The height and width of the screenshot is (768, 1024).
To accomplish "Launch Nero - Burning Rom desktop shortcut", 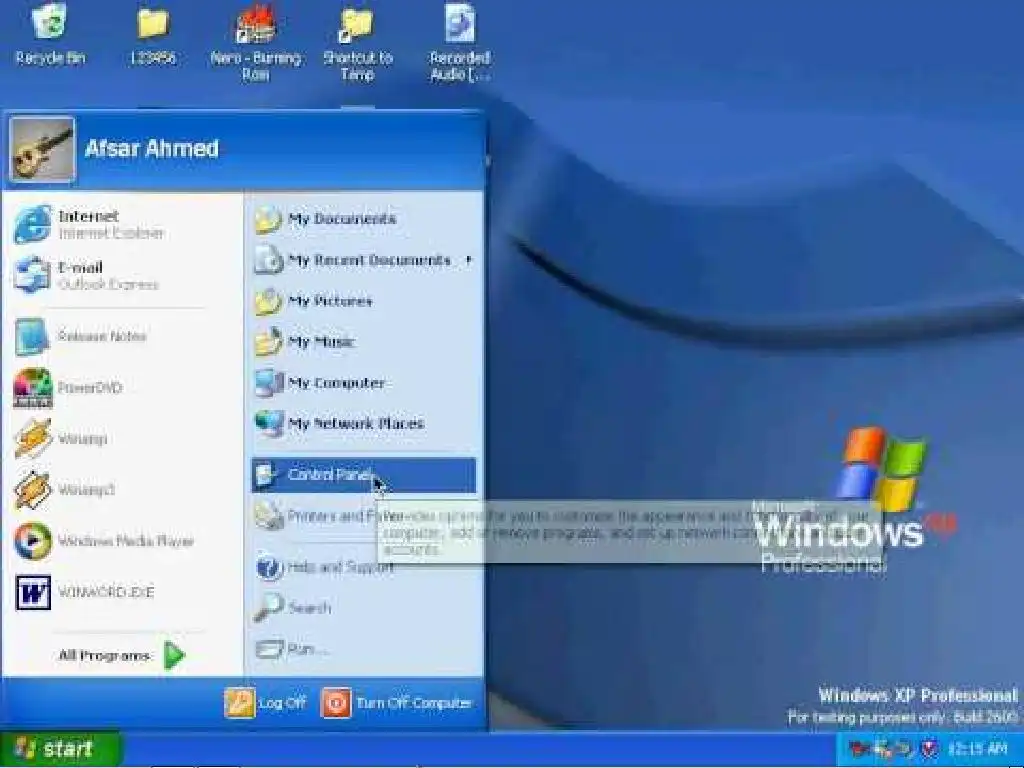I will pos(255,42).
